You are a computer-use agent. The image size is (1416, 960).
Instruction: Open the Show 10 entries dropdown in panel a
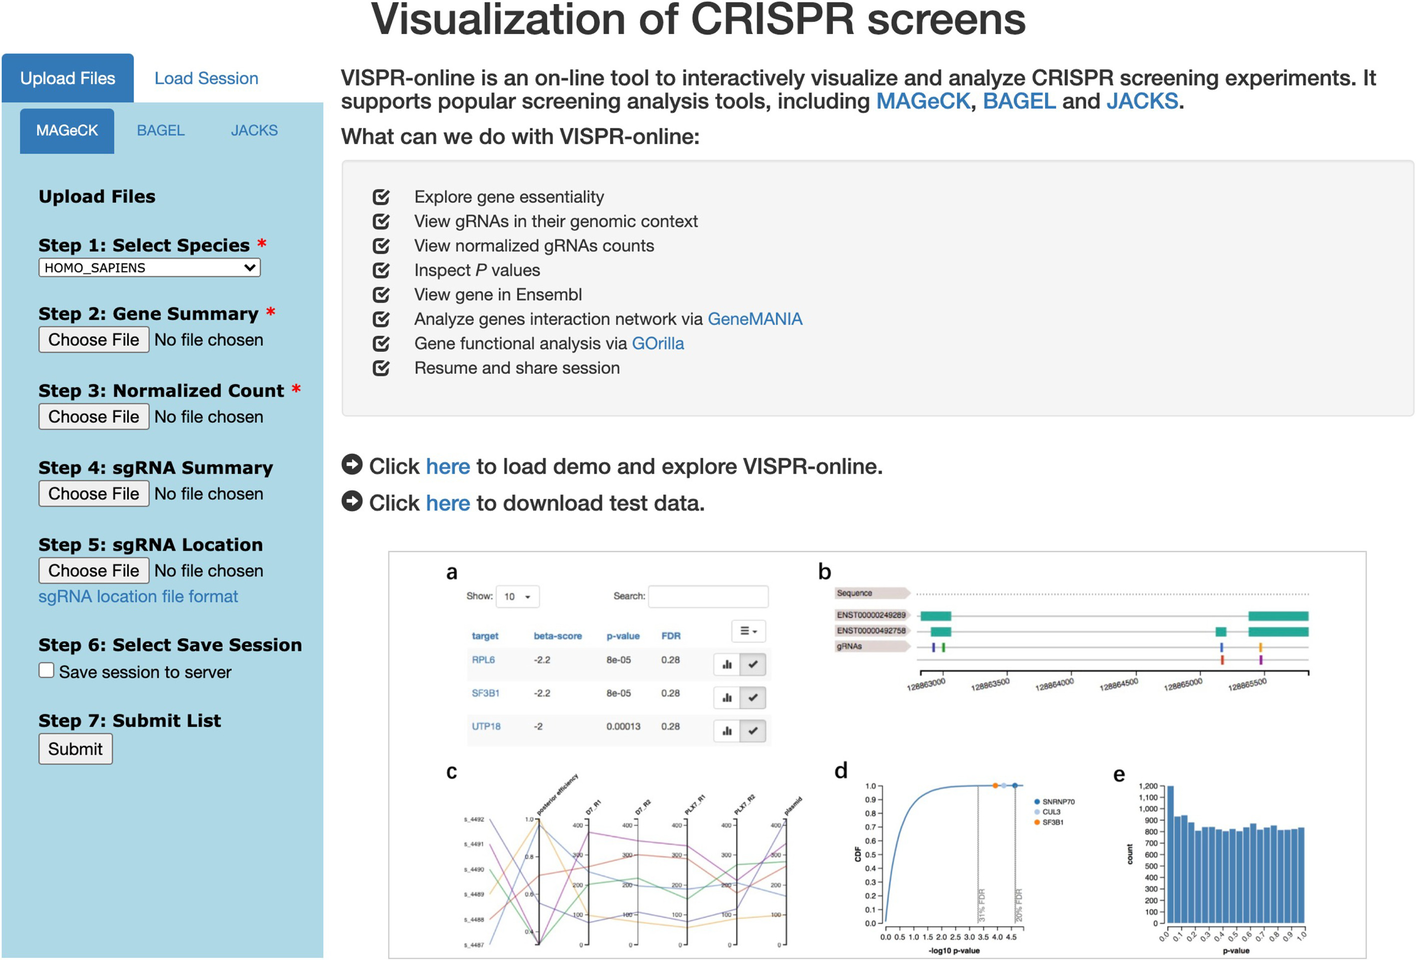tap(518, 597)
